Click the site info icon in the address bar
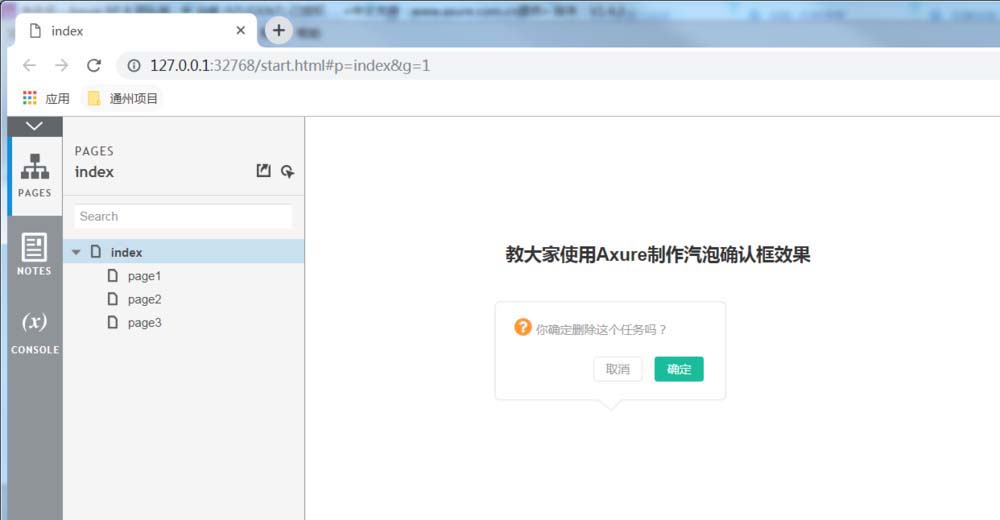This screenshot has width=1000, height=520. pyautogui.click(x=134, y=65)
